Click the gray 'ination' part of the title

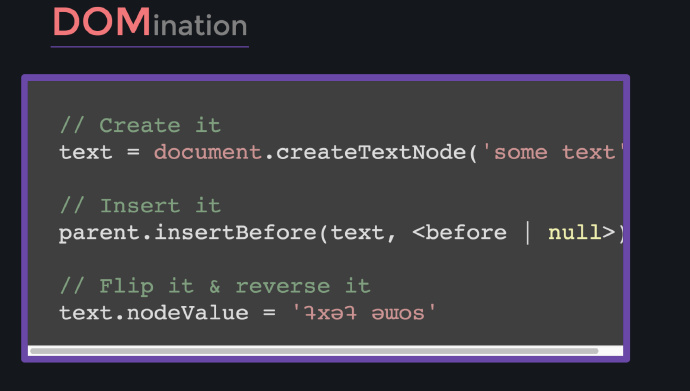[200, 26]
